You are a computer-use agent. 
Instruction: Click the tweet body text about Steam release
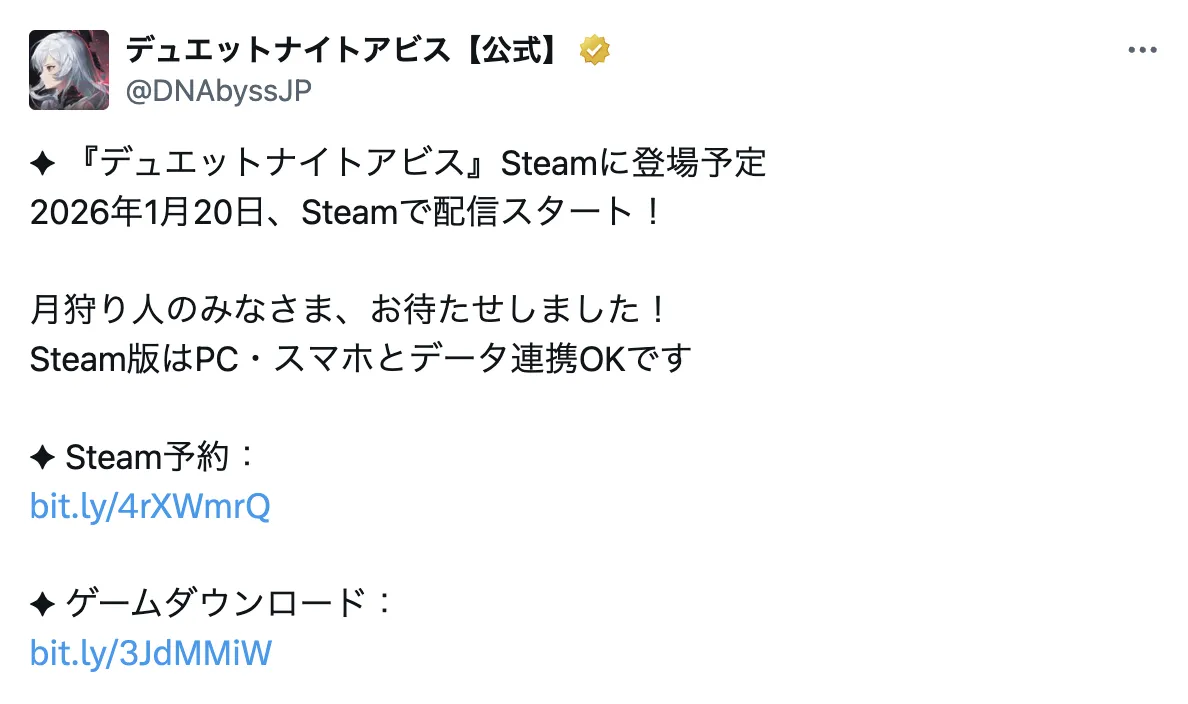click(x=400, y=163)
